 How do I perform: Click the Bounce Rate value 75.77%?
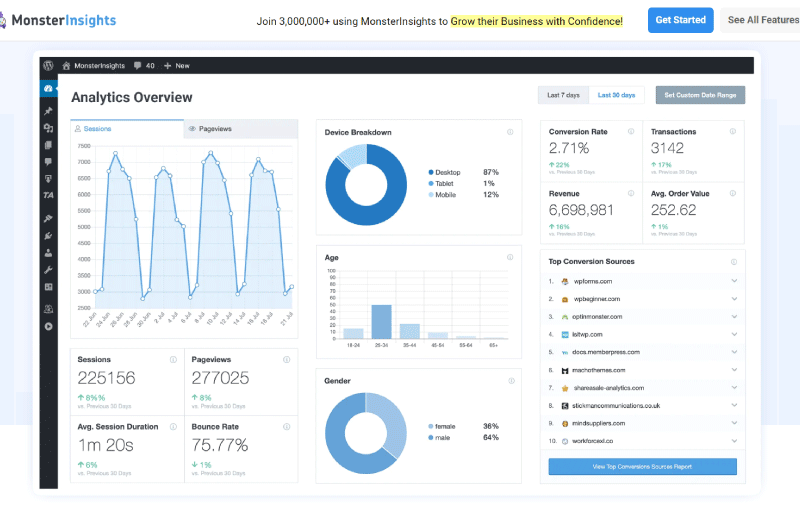tap(220, 445)
